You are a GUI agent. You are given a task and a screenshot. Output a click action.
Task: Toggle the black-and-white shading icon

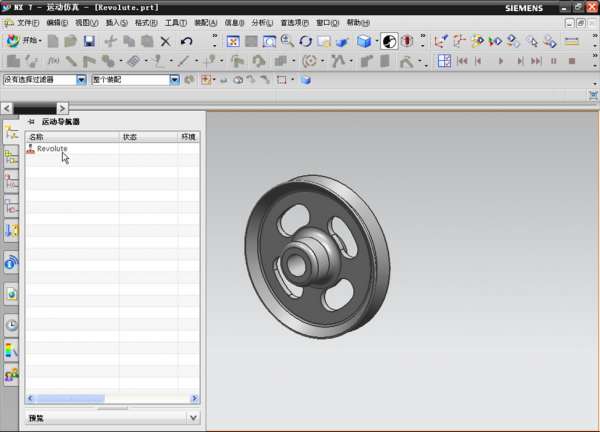click(x=389, y=41)
